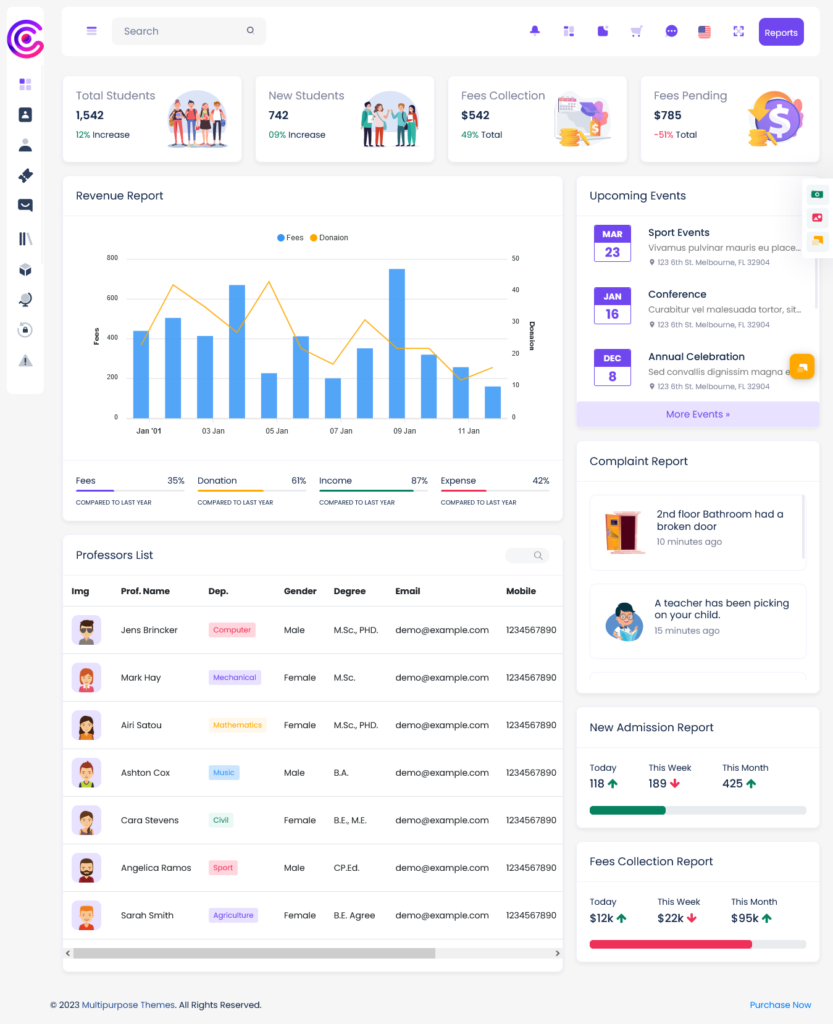The width and height of the screenshot is (833, 1024).
Task: Toggle the sidebar with the hamburger menu
Action: 91,30
